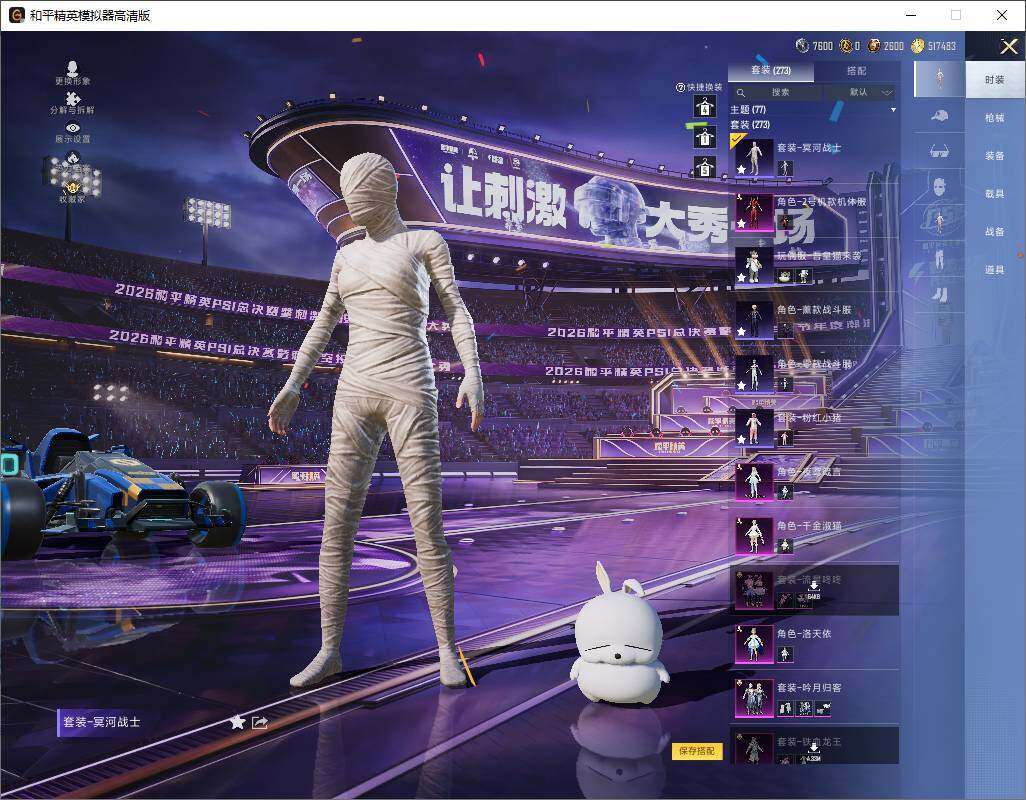
Task: Select the 主题 (77) category row
Action: pos(813,110)
